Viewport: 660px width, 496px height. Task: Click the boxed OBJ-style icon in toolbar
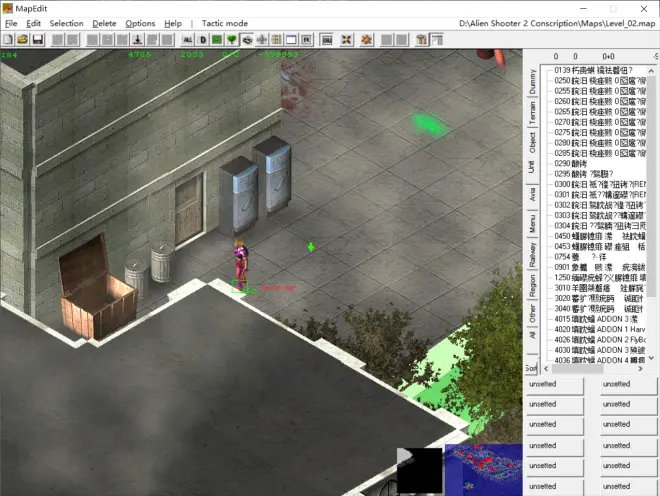tap(327, 40)
